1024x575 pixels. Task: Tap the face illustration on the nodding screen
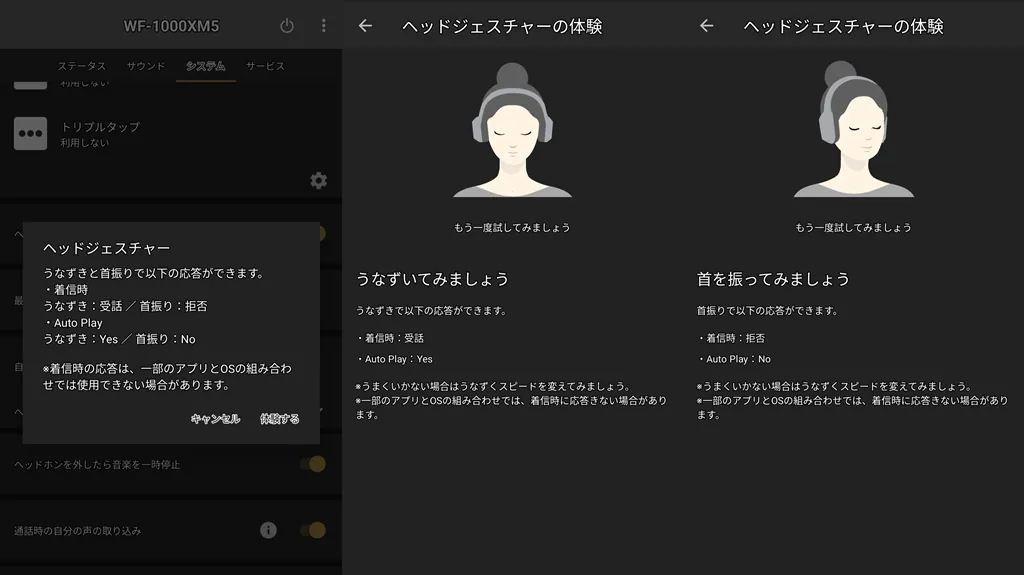512,130
